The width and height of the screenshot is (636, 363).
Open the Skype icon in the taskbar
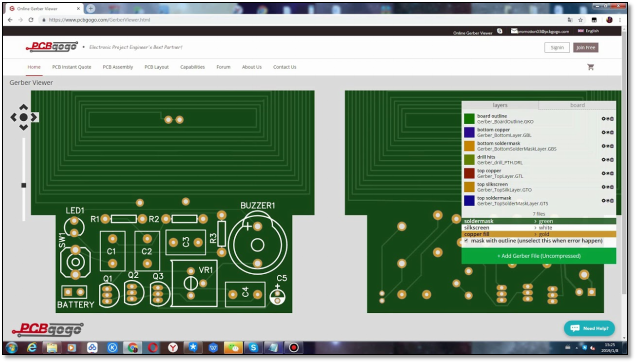(x=254, y=348)
